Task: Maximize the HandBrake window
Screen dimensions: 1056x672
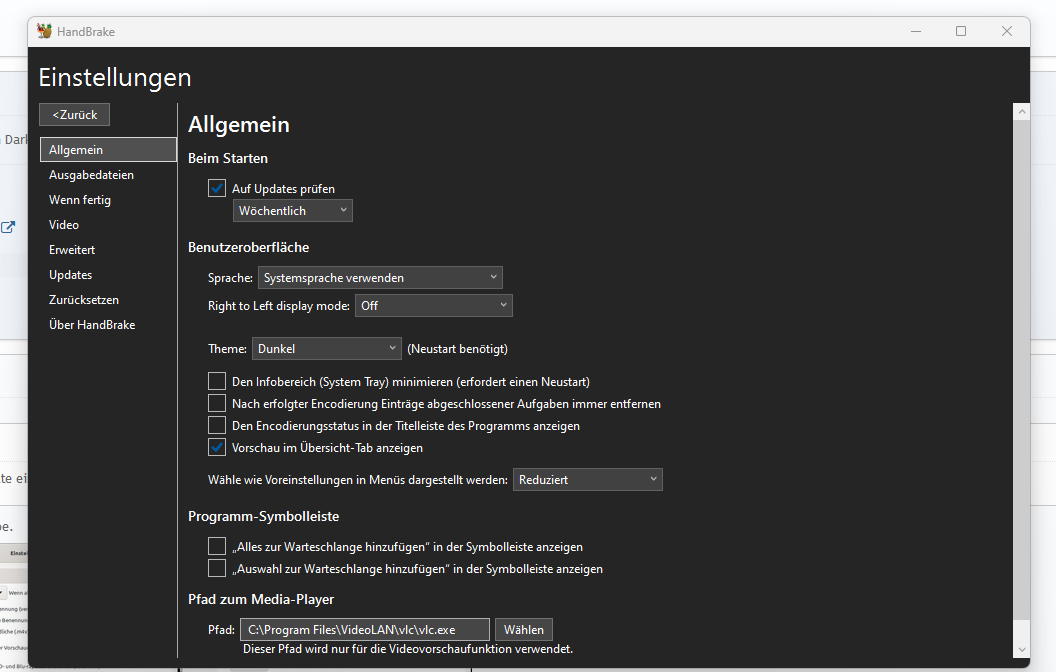Action: tap(961, 31)
